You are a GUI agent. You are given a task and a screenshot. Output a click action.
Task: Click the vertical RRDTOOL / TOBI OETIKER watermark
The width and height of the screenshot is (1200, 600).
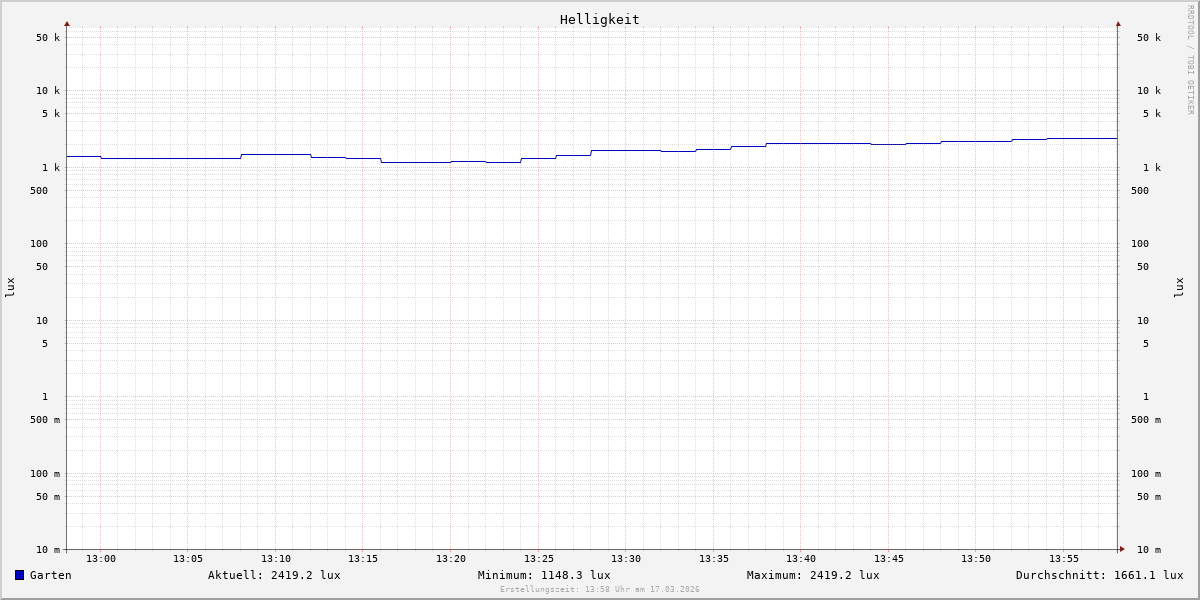pos(1190,59)
